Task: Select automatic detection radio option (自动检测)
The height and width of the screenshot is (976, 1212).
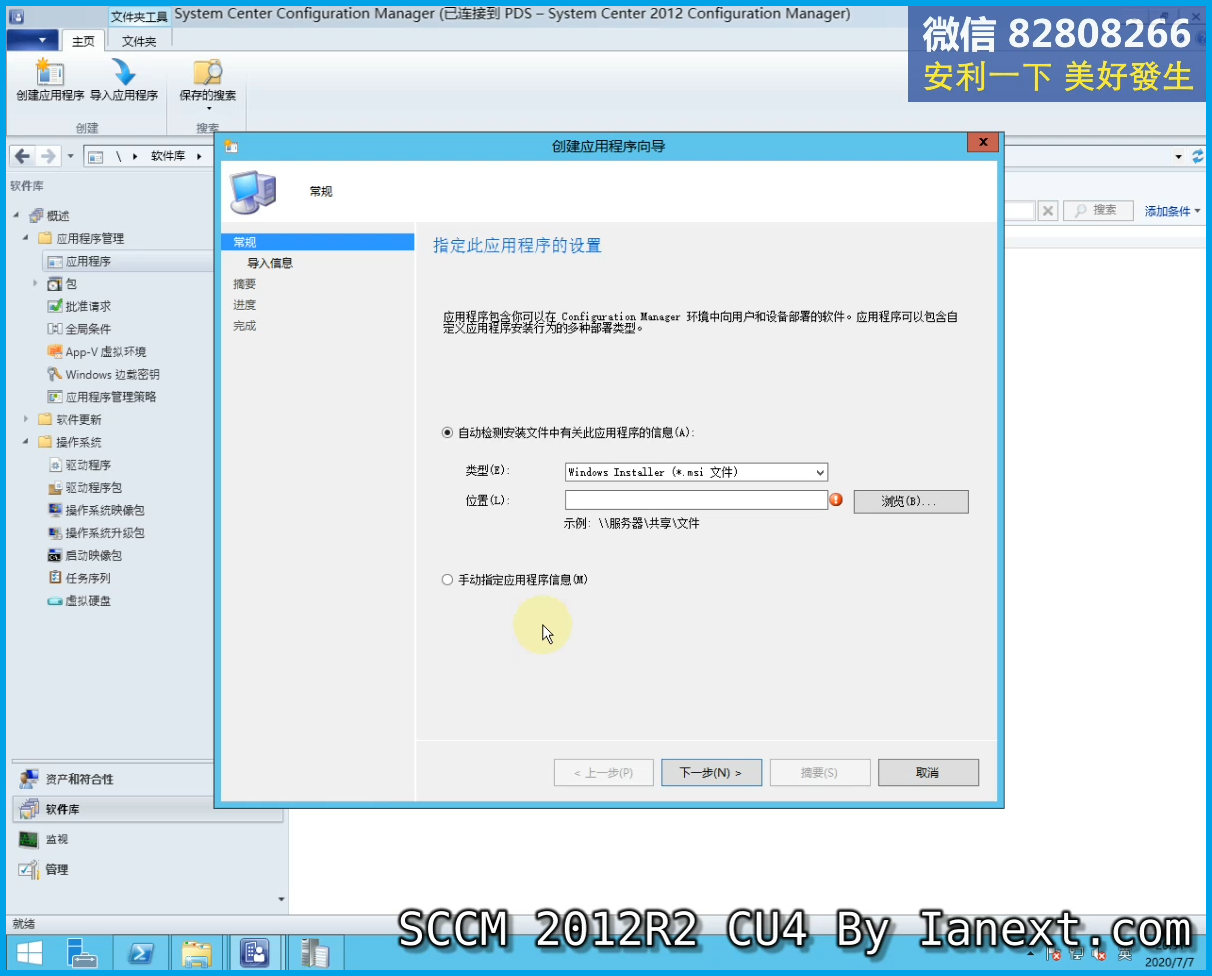Action: coord(447,433)
